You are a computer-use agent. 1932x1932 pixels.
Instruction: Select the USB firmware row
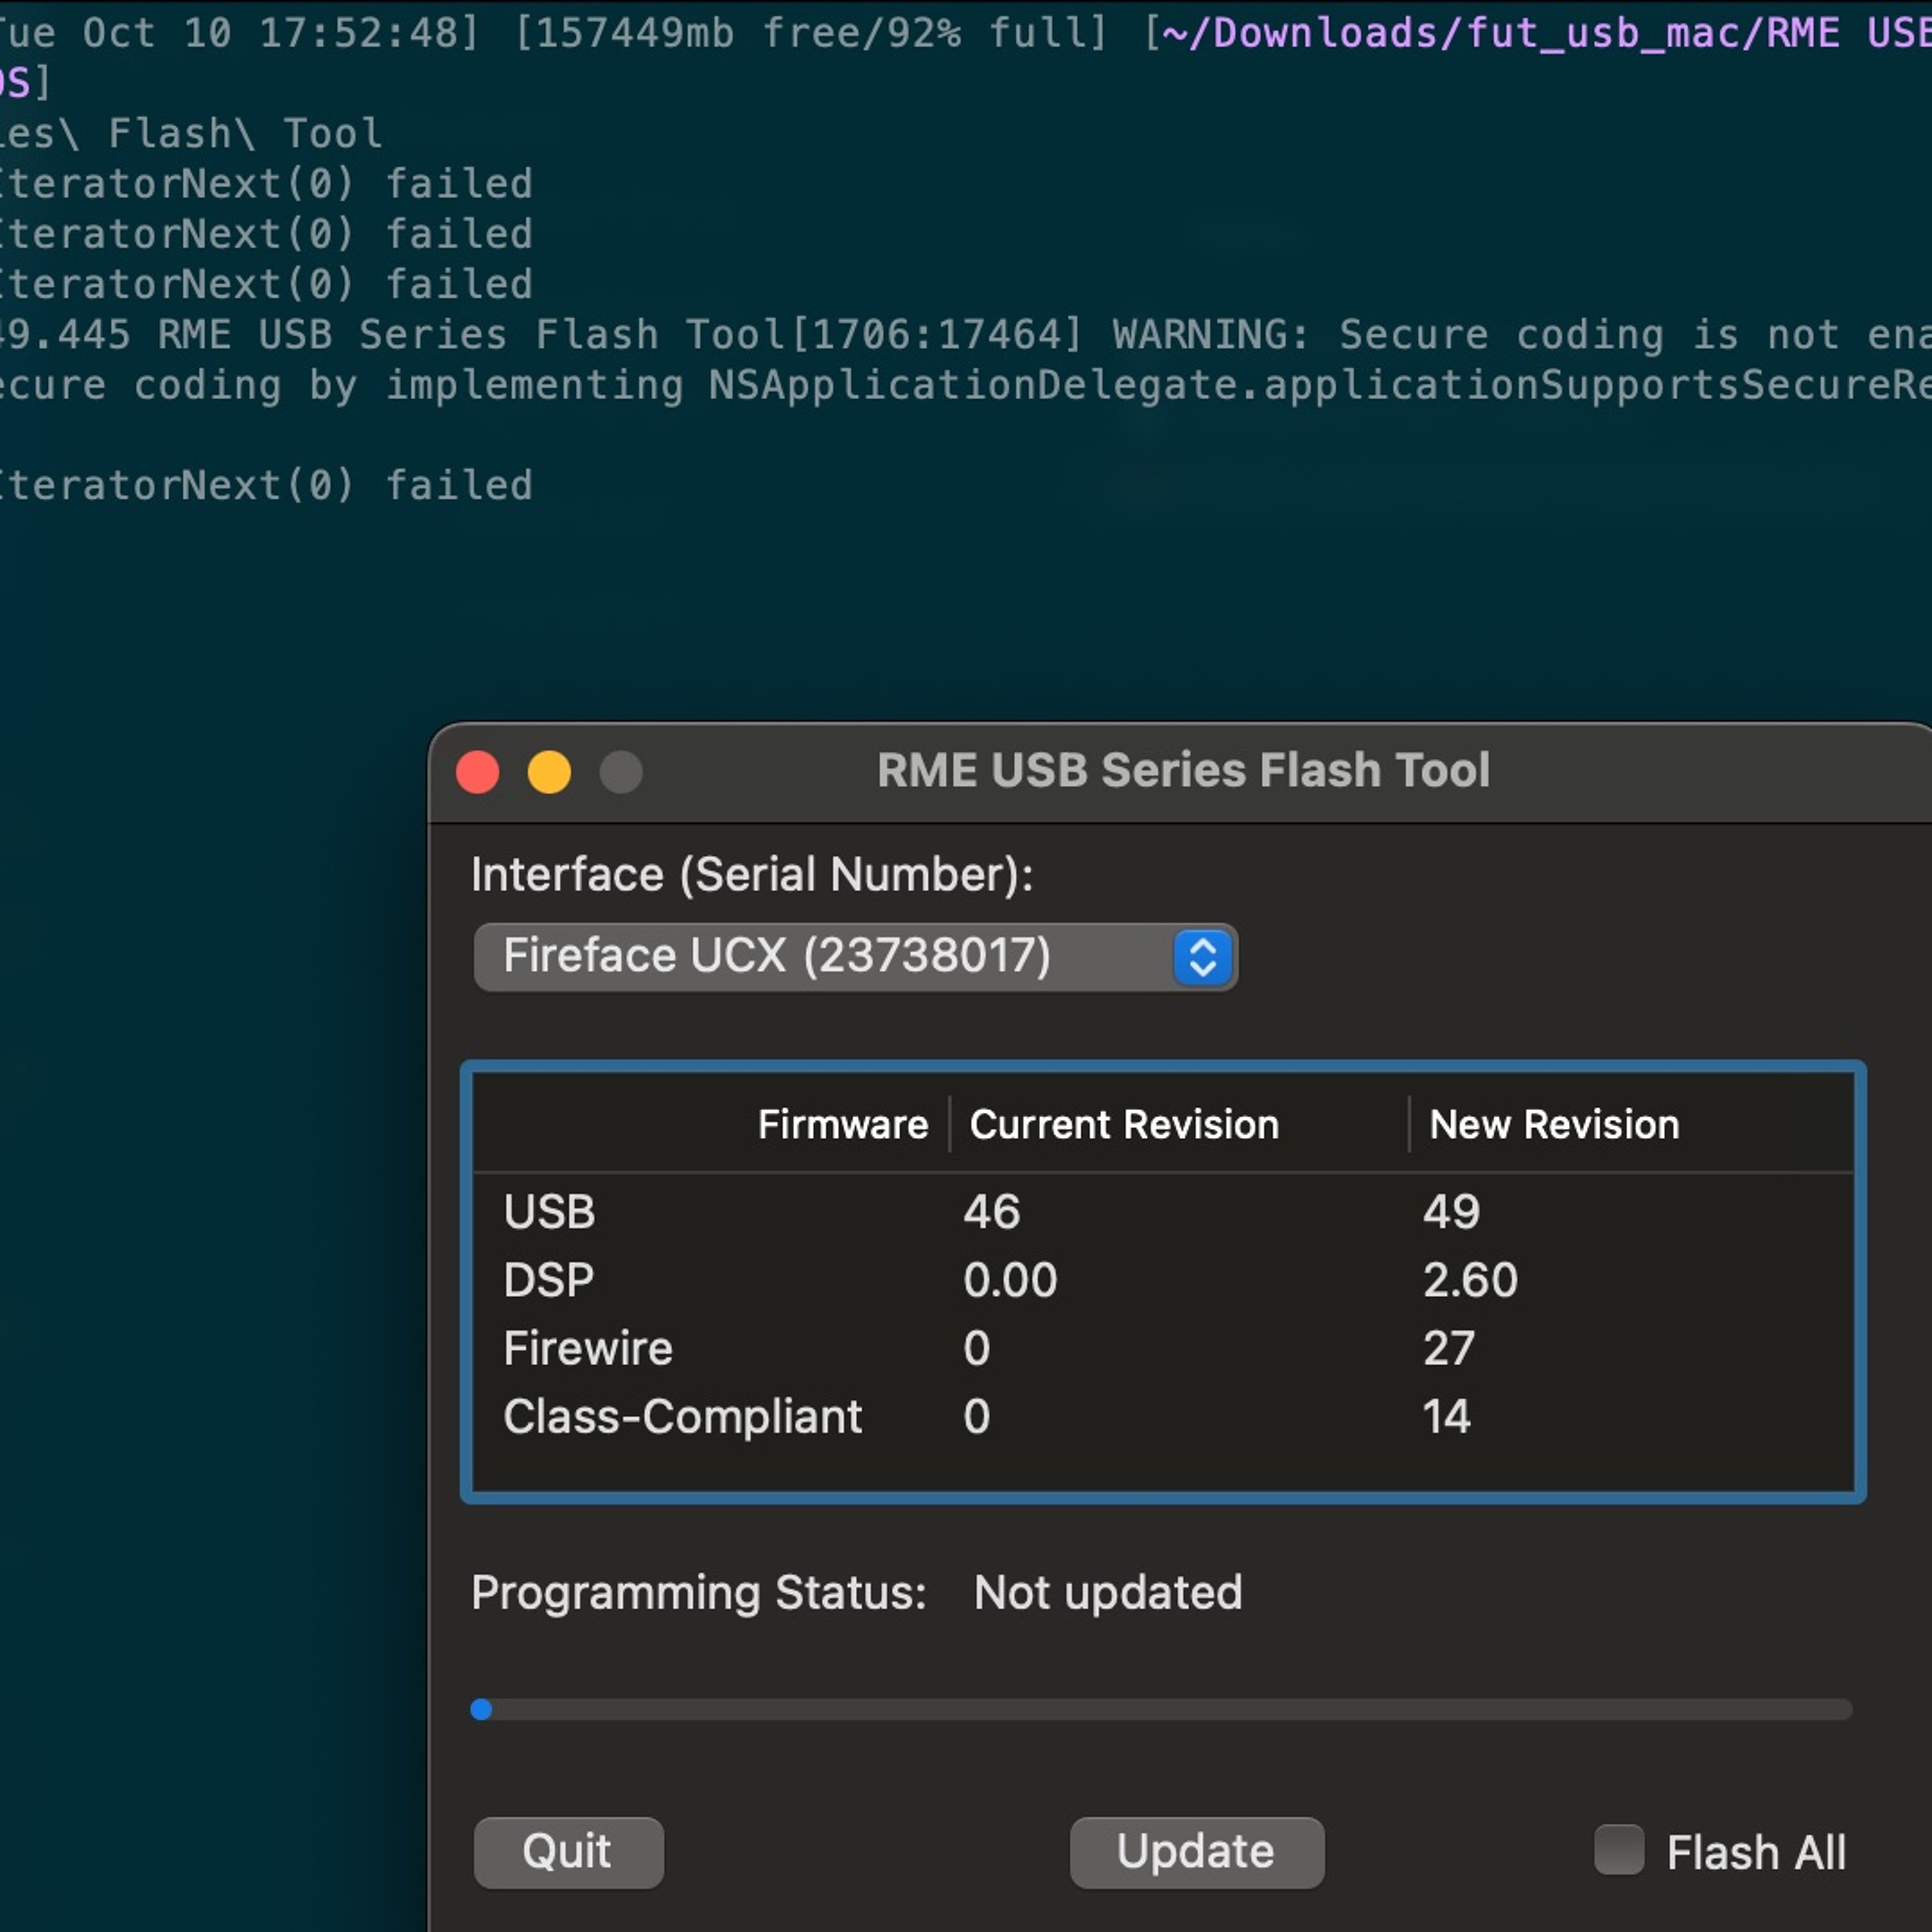1162,1211
